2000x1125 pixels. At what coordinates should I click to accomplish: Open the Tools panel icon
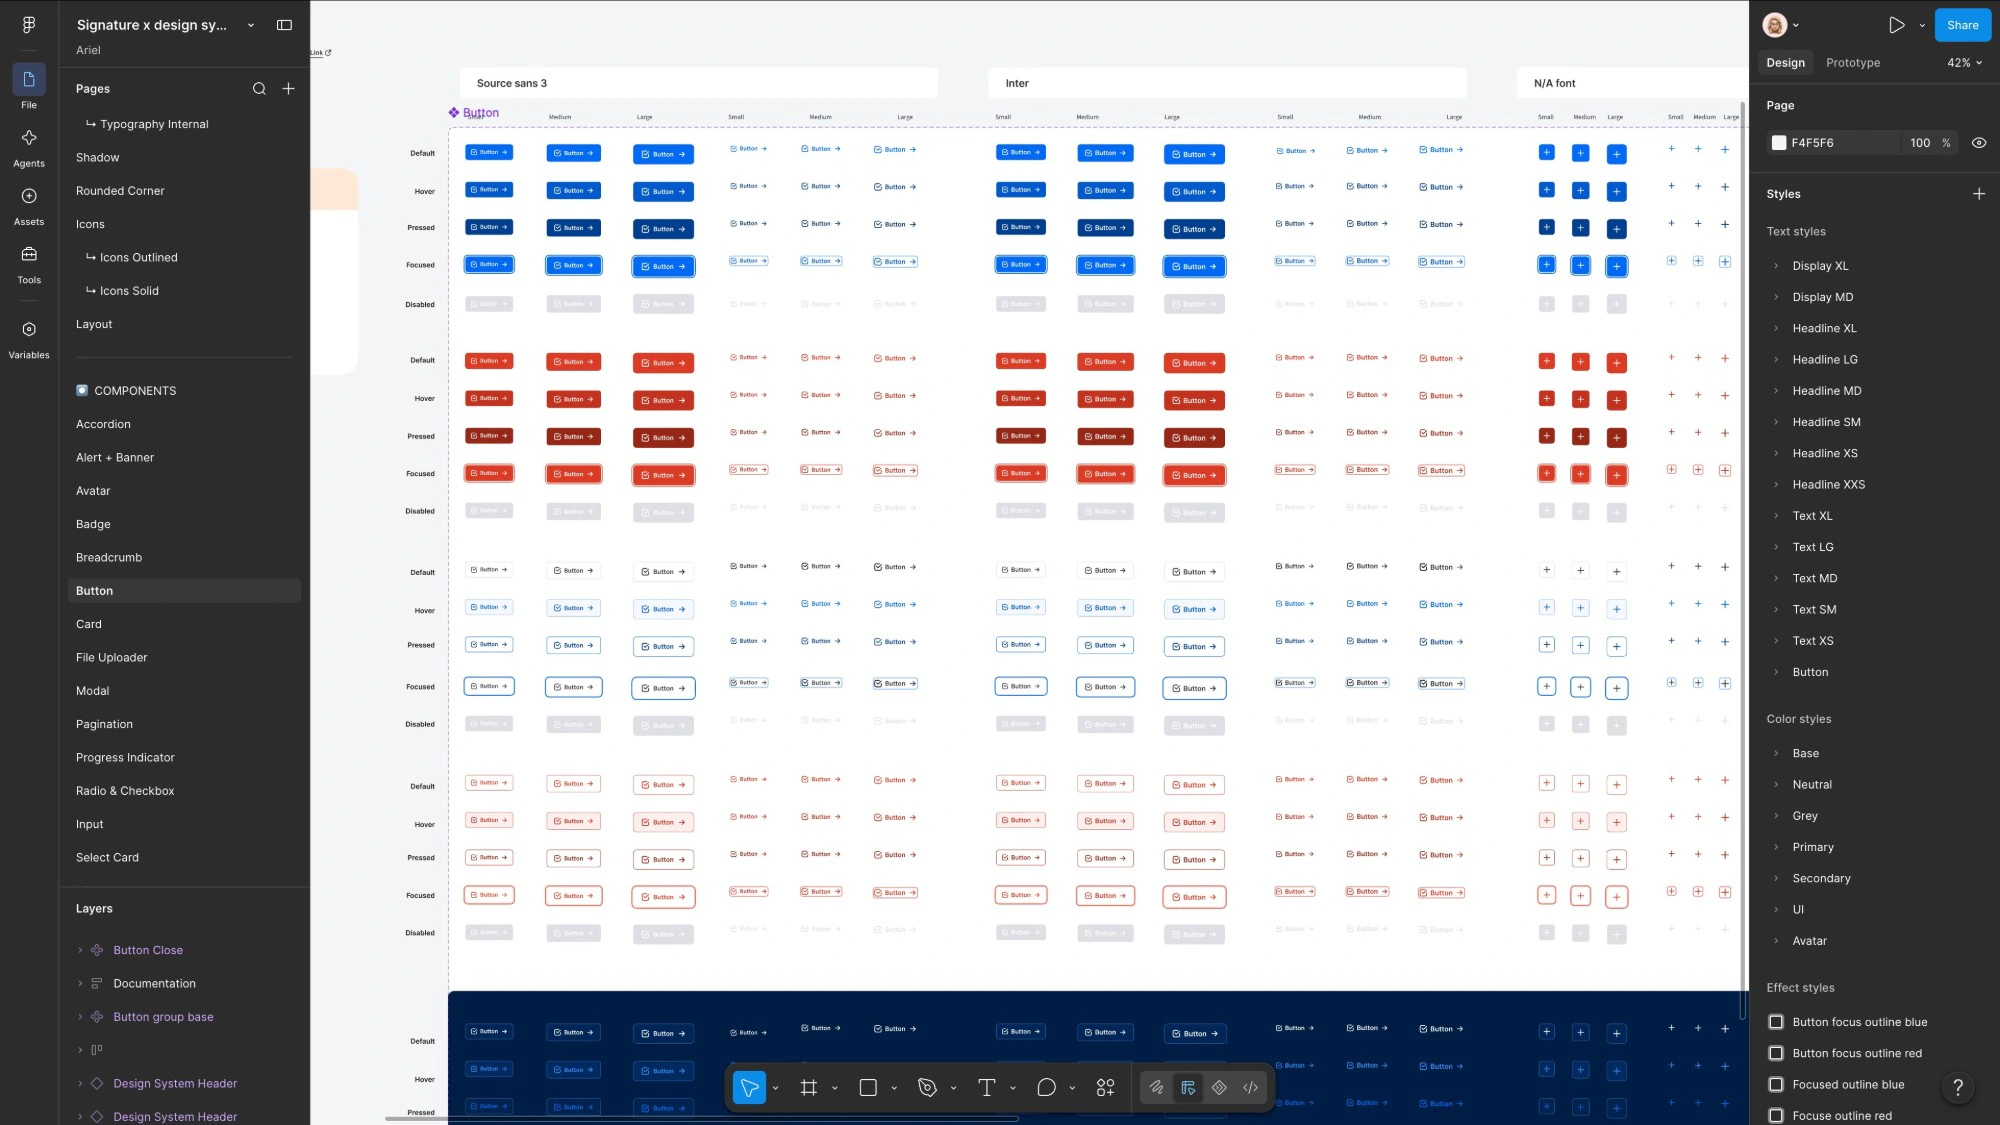29,254
